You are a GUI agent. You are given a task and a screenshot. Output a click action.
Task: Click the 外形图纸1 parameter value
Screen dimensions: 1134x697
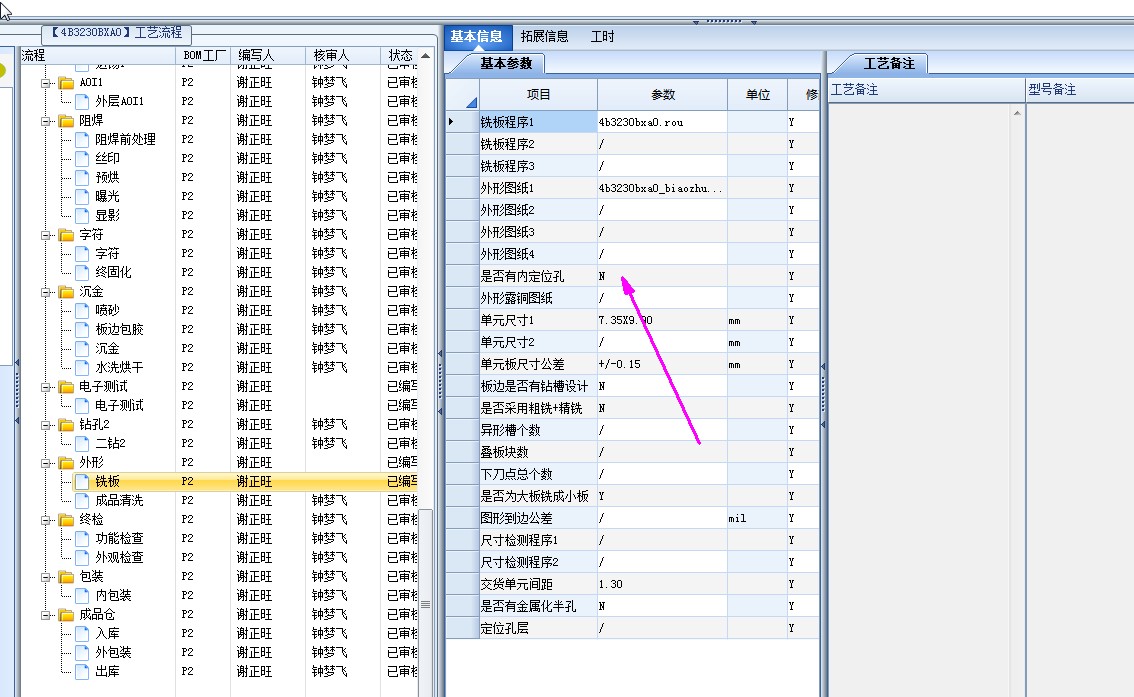tap(662, 188)
